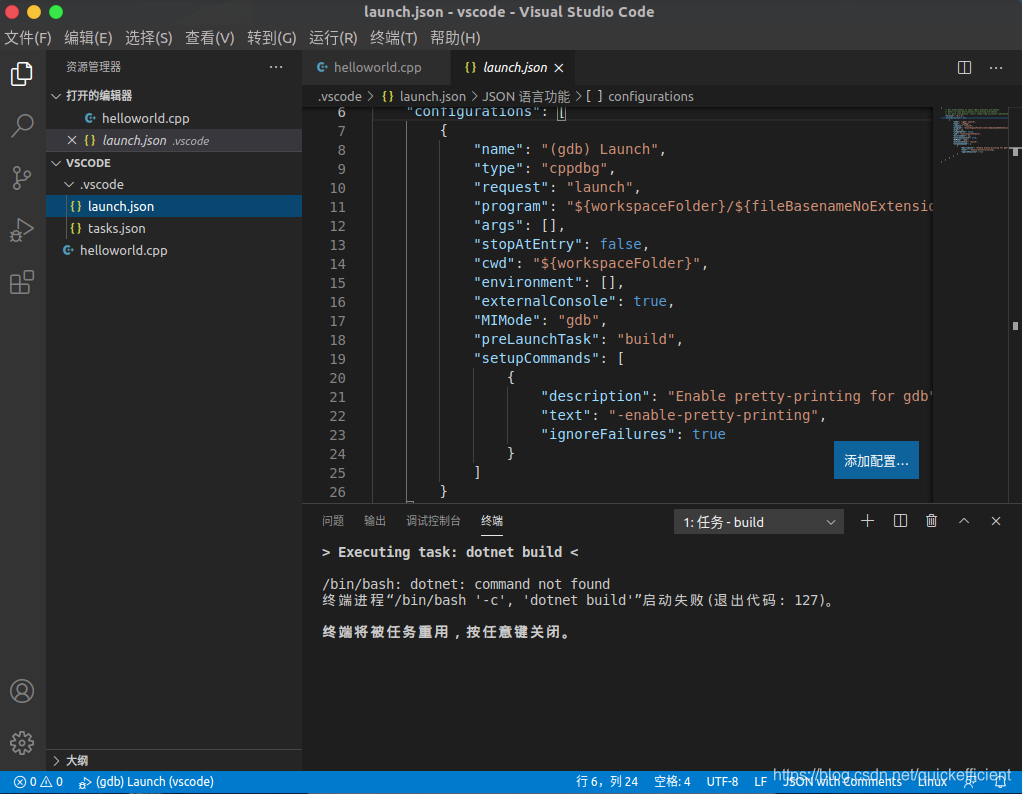
Task: Select the 终端 panel tab
Action: pyautogui.click(x=491, y=521)
